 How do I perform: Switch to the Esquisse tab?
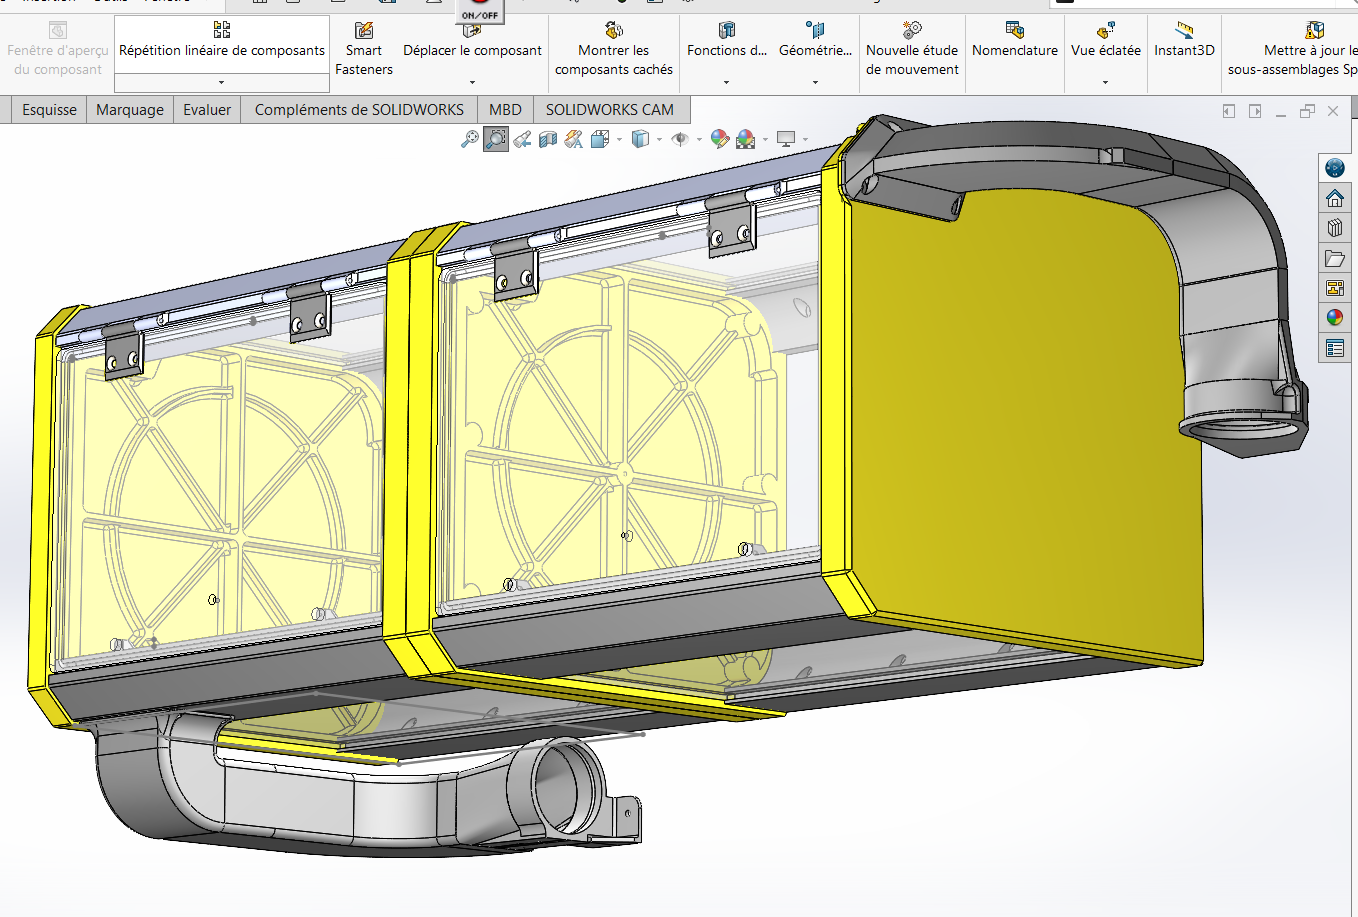click(x=49, y=110)
